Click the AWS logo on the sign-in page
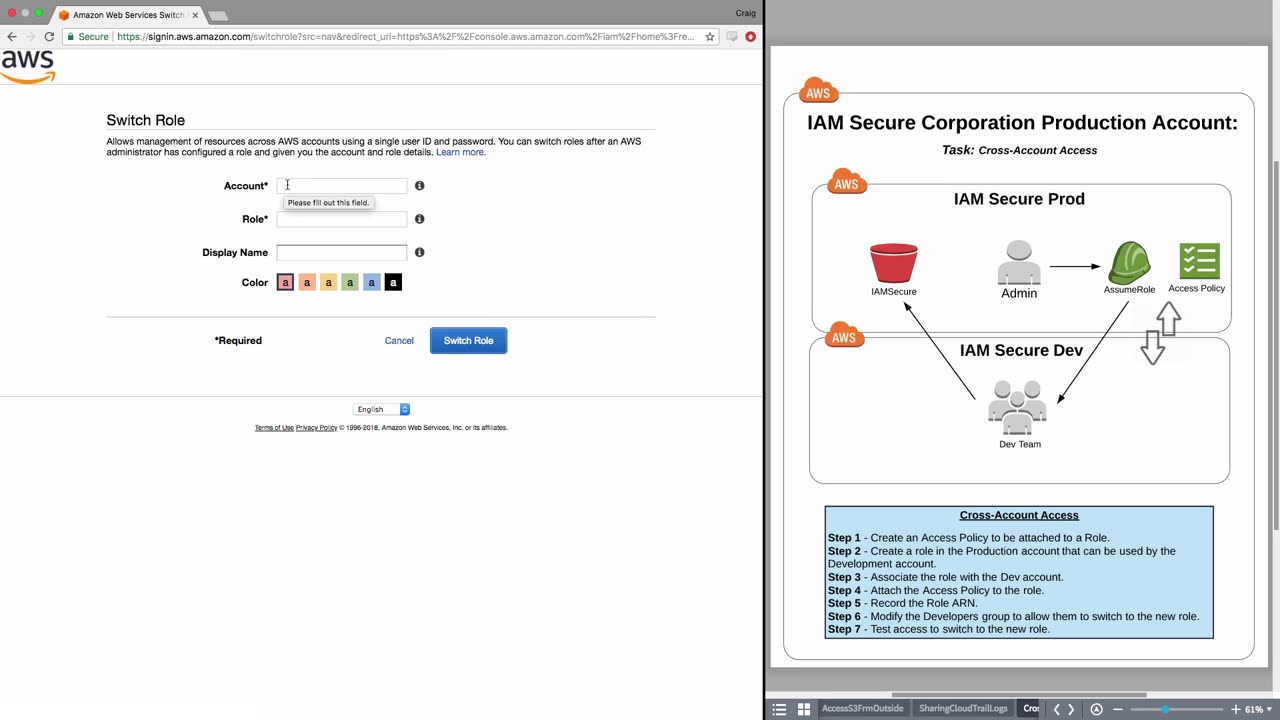The image size is (1280, 720). [28, 67]
